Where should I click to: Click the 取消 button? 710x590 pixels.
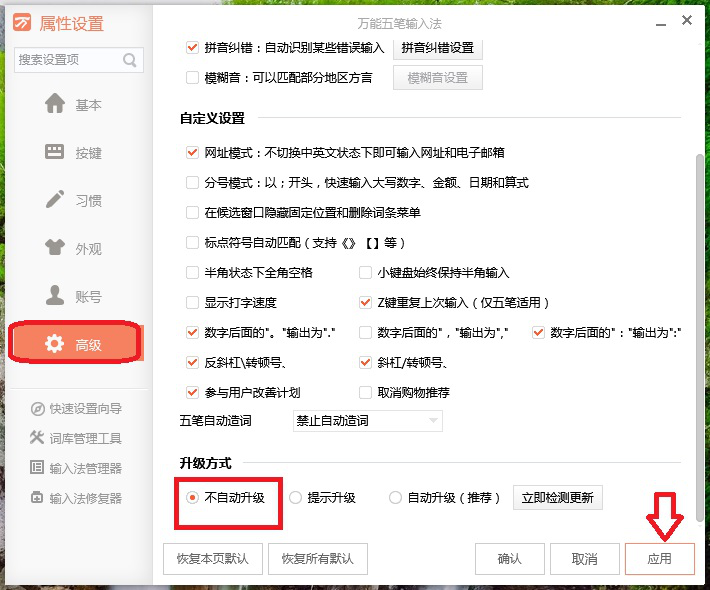(585, 559)
